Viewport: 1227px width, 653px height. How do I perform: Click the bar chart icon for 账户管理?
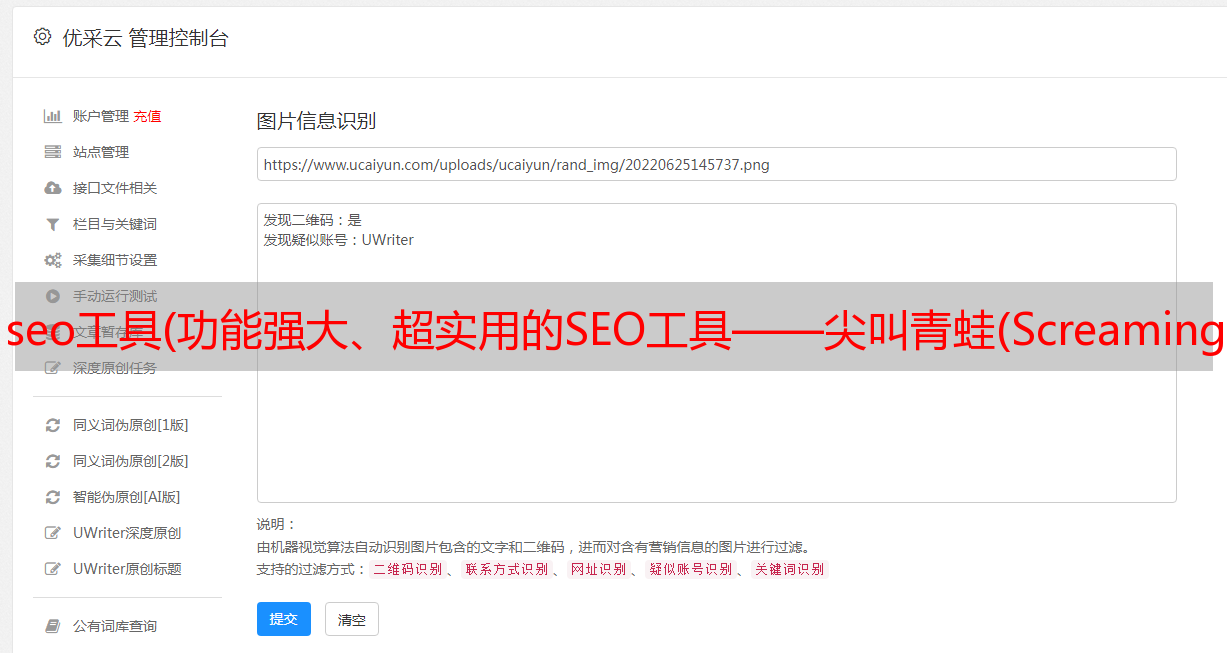point(53,116)
